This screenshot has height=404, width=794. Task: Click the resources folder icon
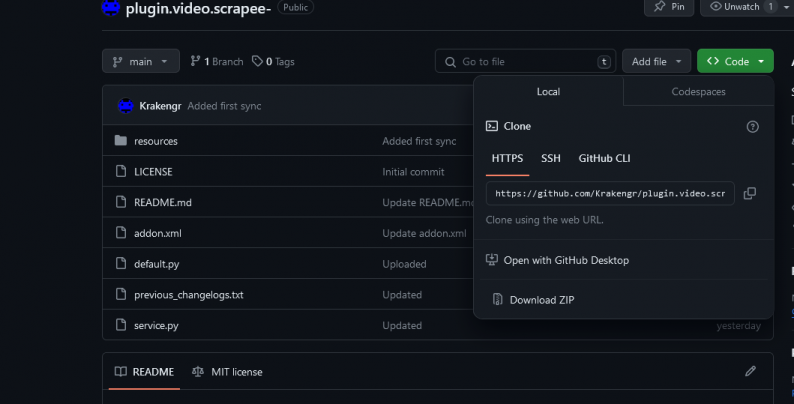(x=121, y=140)
